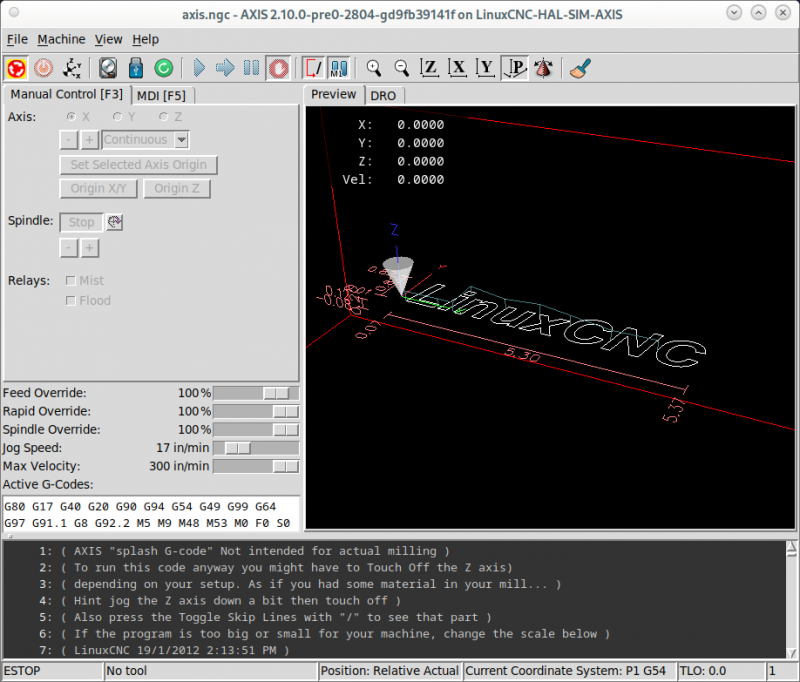The image size is (800, 682).
Task: Click the Jog Speed slider
Action: coord(256,448)
